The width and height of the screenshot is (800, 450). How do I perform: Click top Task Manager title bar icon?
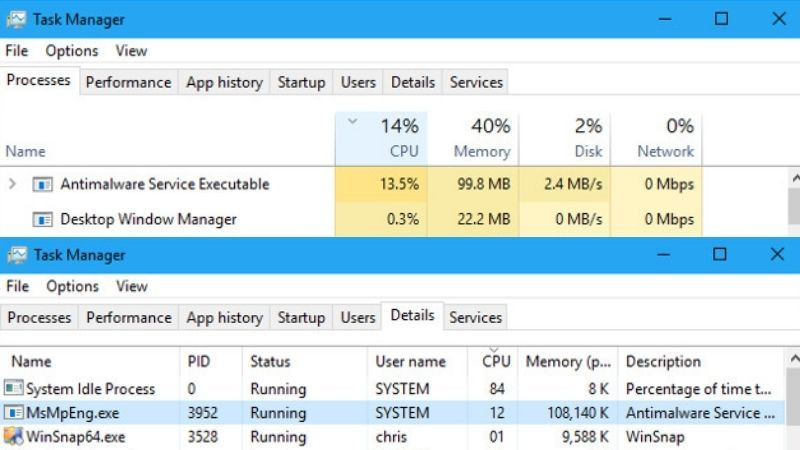(17, 19)
